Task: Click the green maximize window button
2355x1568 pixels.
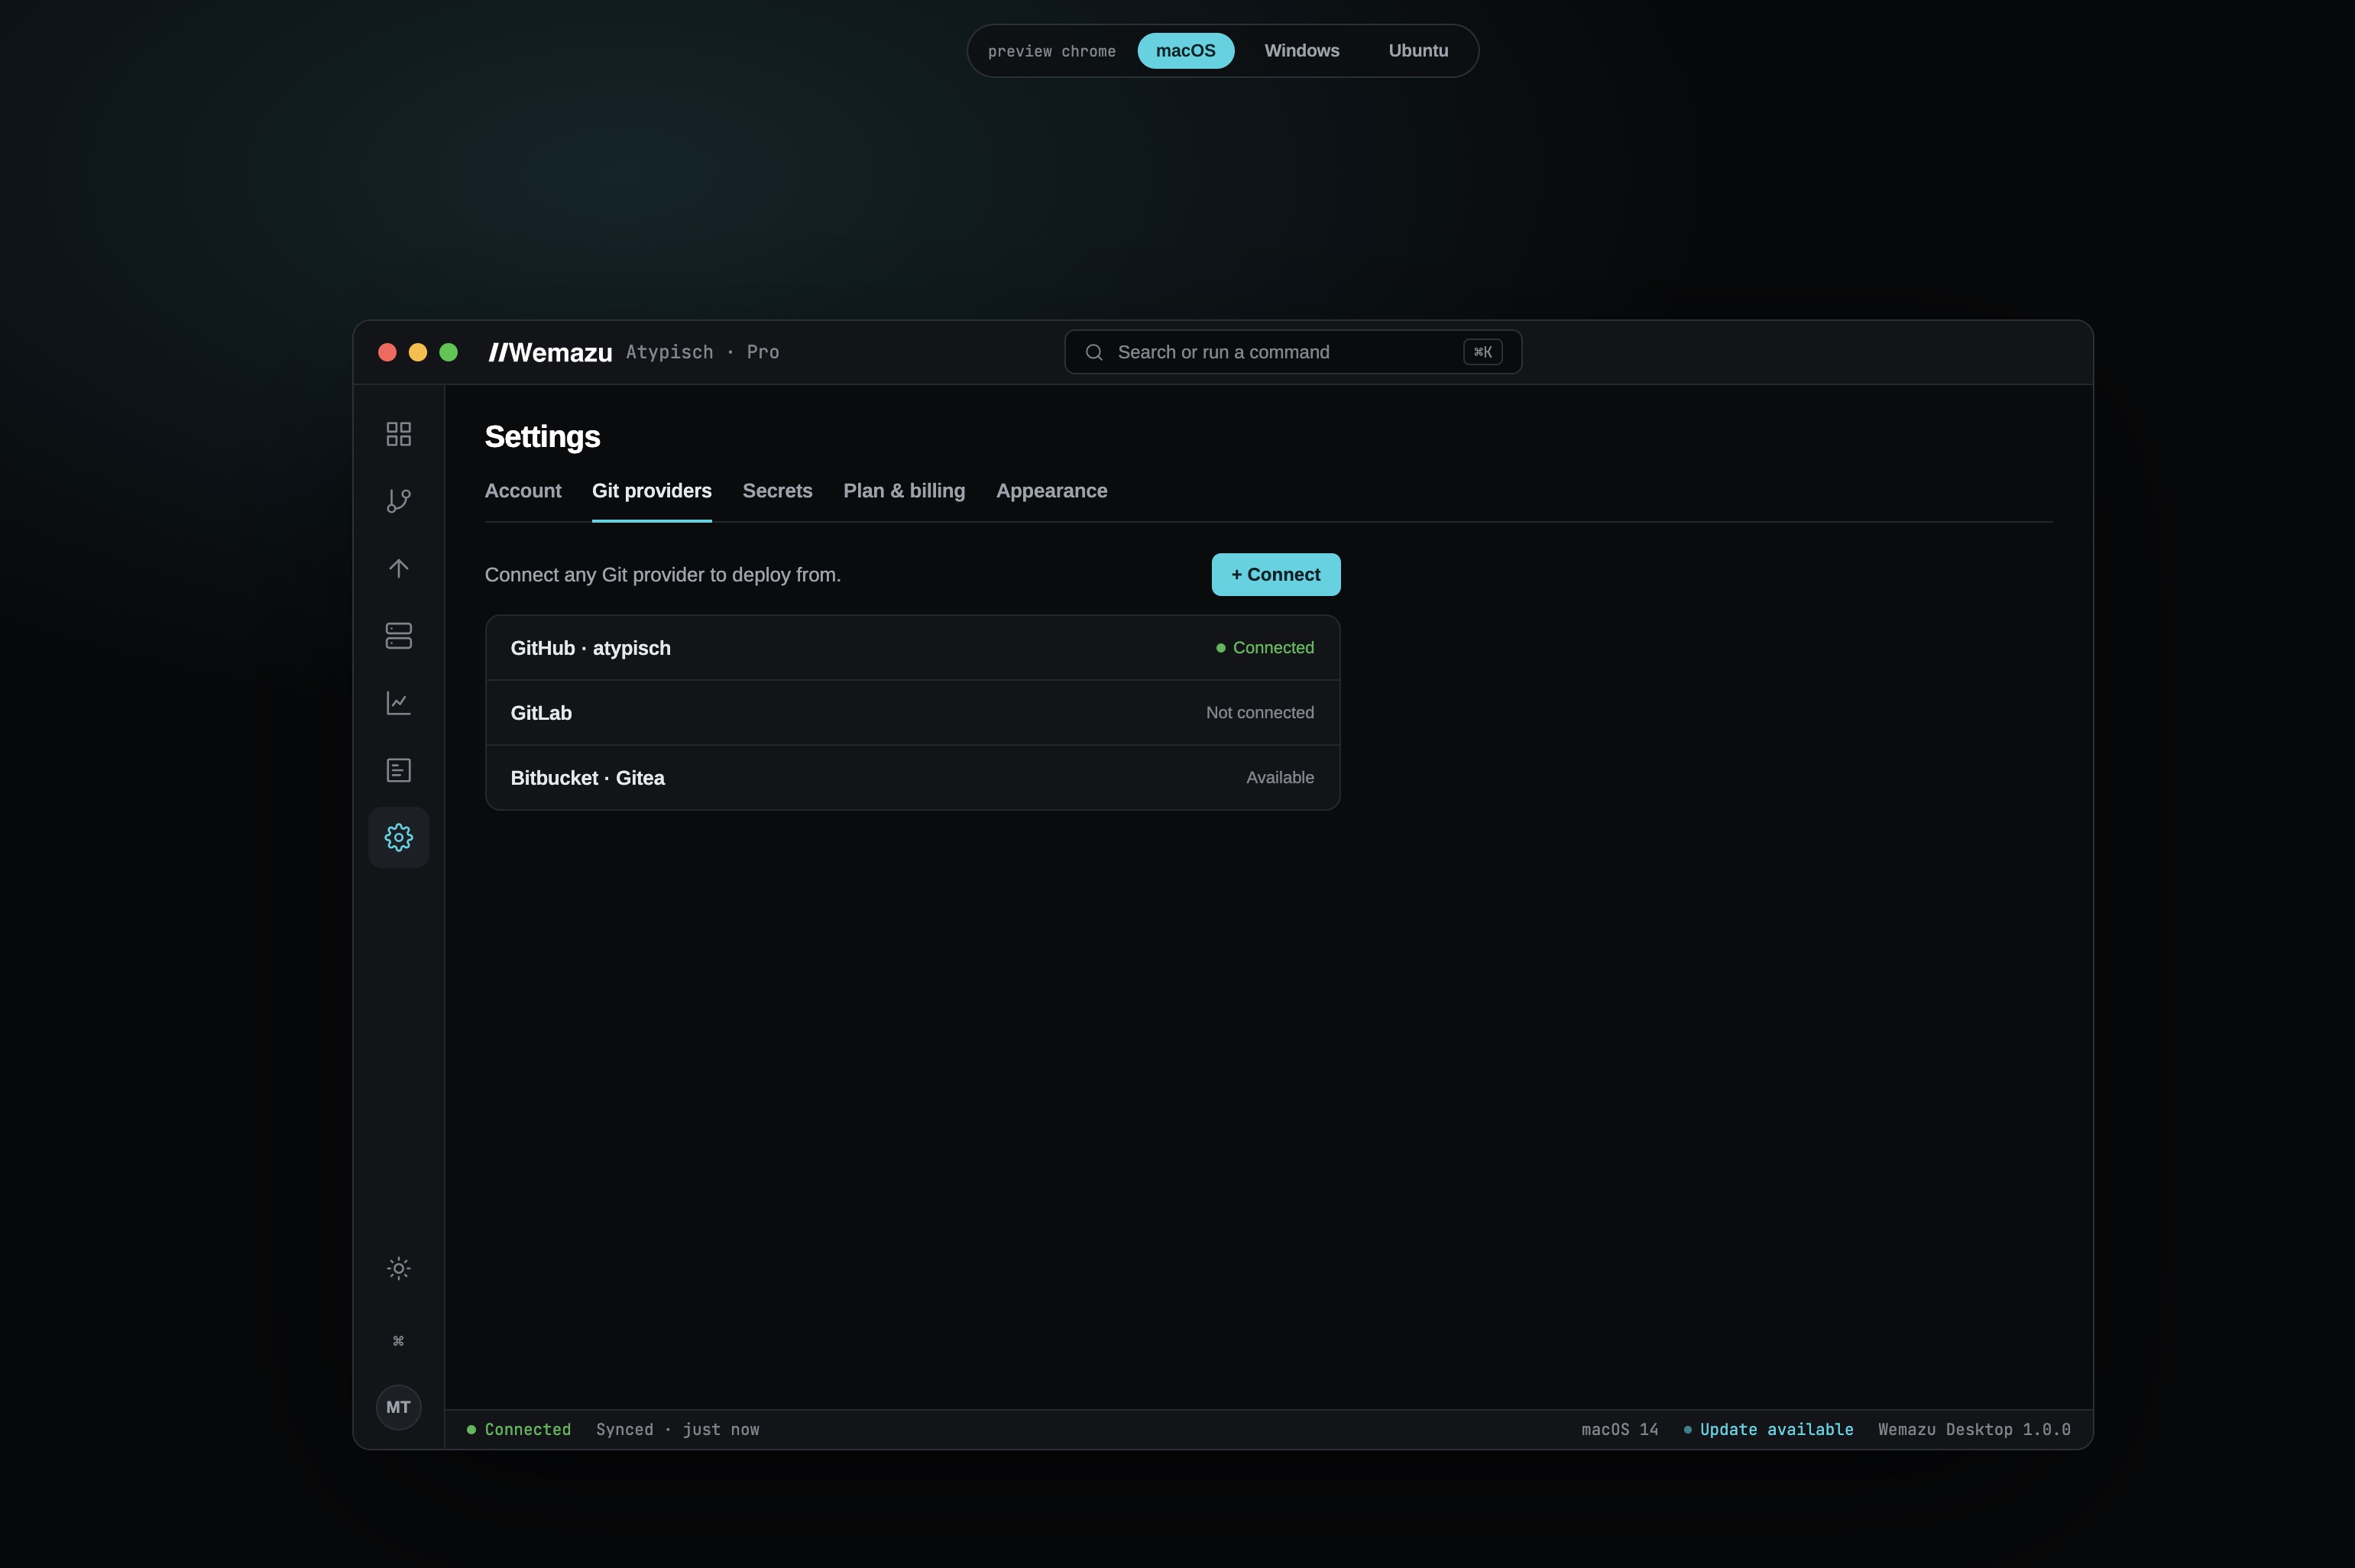Action: click(x=448, y=352)
